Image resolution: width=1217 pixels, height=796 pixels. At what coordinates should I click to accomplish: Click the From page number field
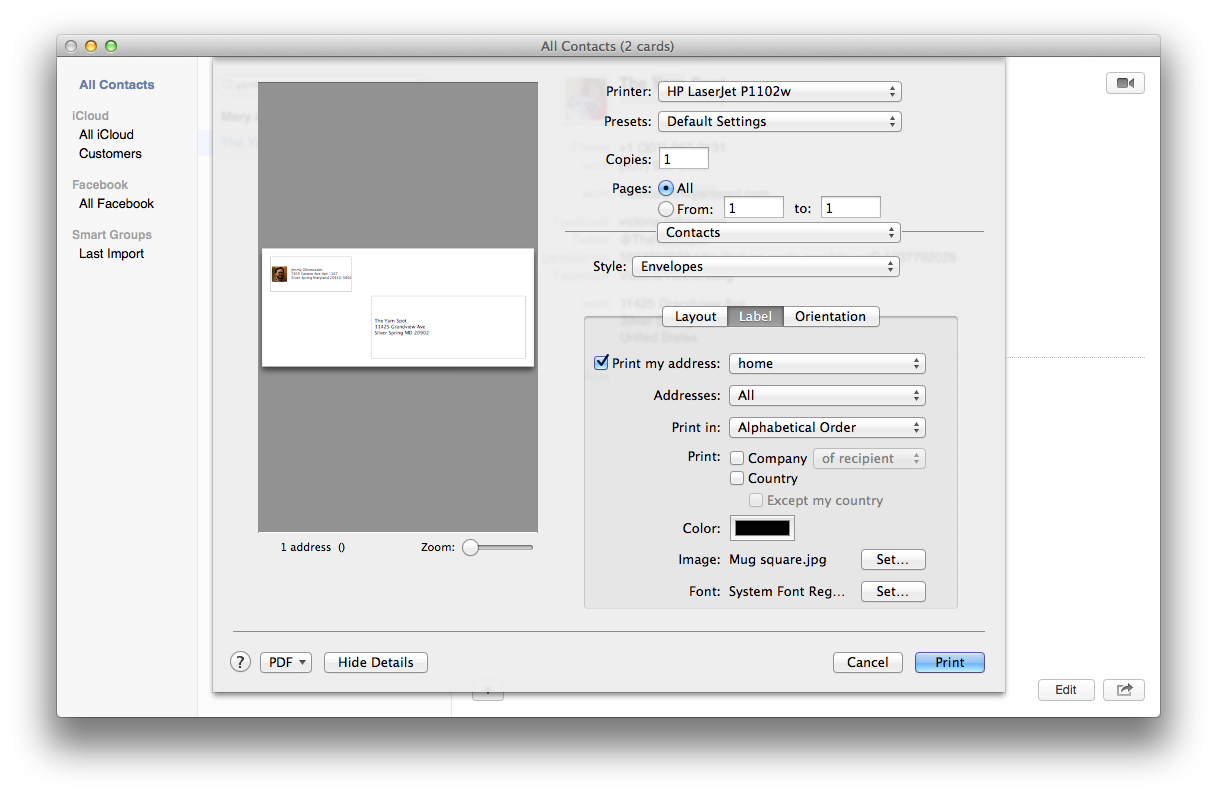(x=754, y=208)
